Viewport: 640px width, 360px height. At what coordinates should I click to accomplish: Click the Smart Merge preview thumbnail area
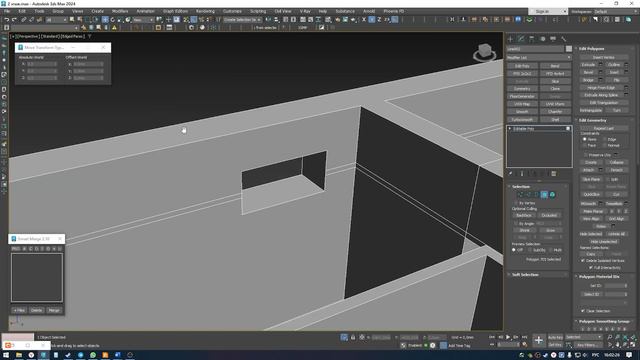[x=37, y=278]
